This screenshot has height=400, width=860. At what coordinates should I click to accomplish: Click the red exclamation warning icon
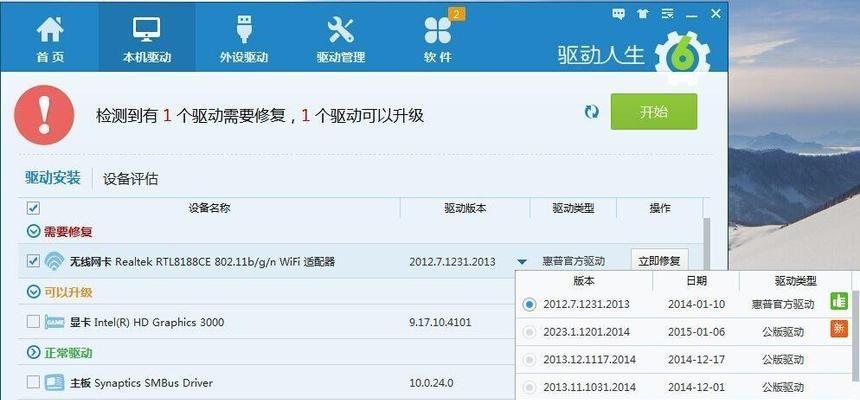tap(44, 115)
